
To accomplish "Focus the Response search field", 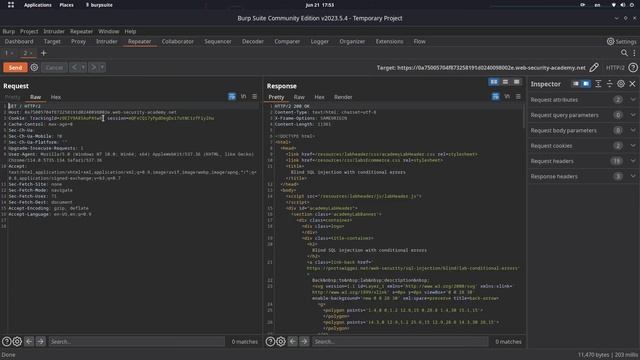I will pyautogui.click(x=400, y=341).
